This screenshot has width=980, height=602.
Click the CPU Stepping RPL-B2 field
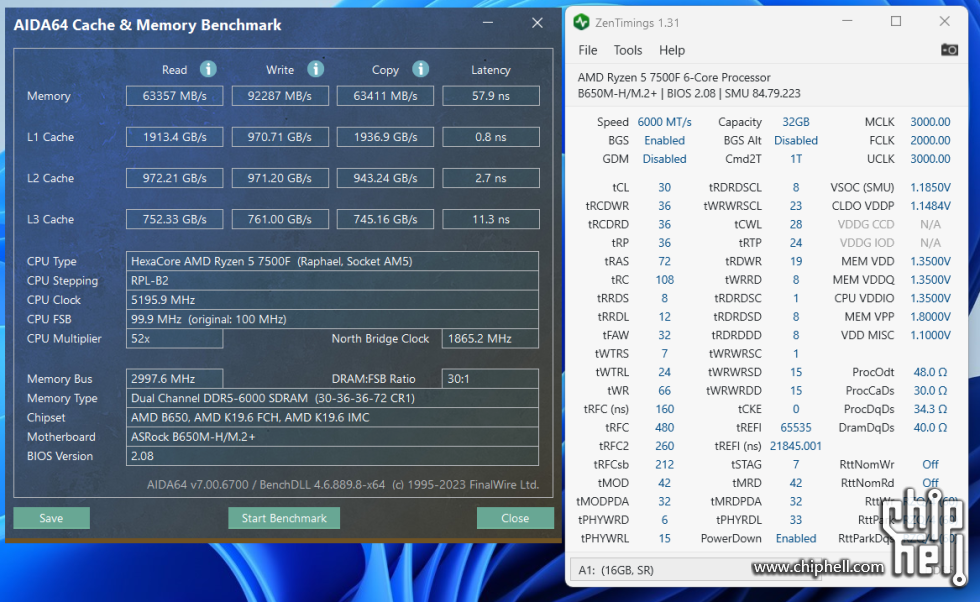tap(332, 281)
